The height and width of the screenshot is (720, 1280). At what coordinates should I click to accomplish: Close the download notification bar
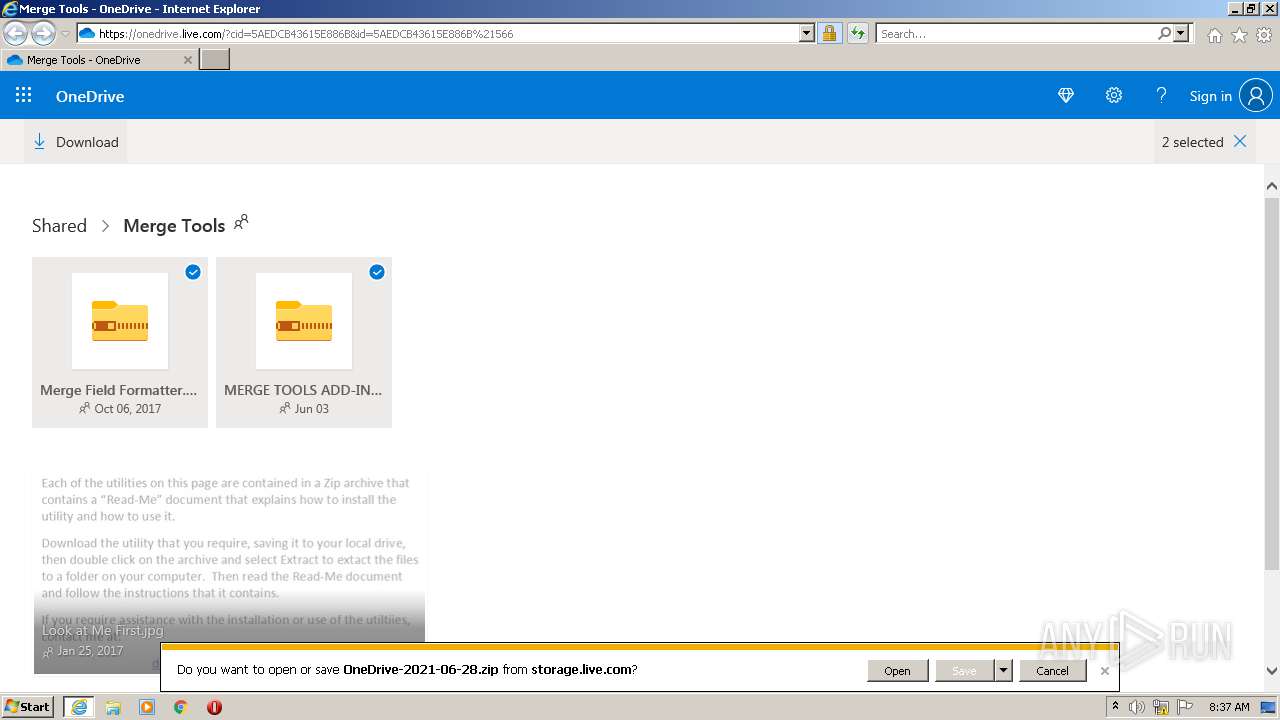[x=1104, y=671]
